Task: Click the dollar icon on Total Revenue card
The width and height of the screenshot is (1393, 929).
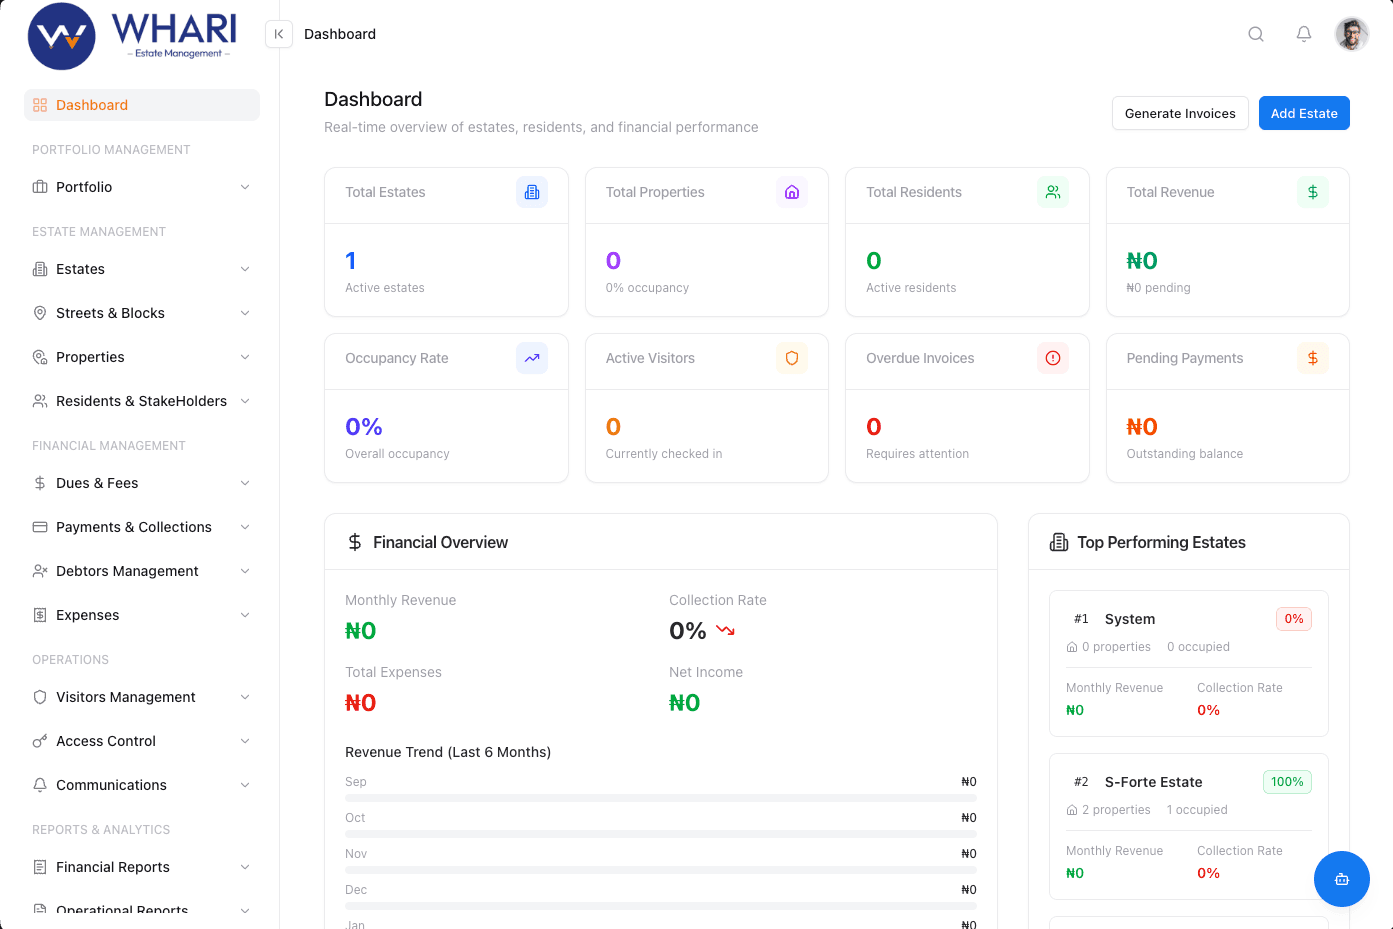Action: click(1312, 191)
